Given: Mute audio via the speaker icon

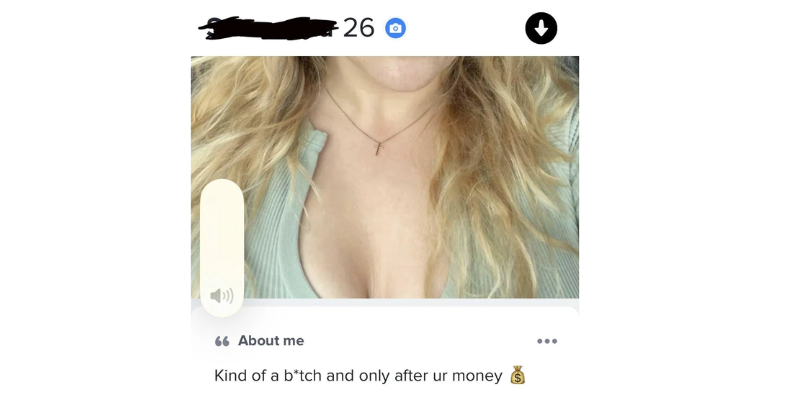Looking at the screenshot, I should (x=222, y=296).
